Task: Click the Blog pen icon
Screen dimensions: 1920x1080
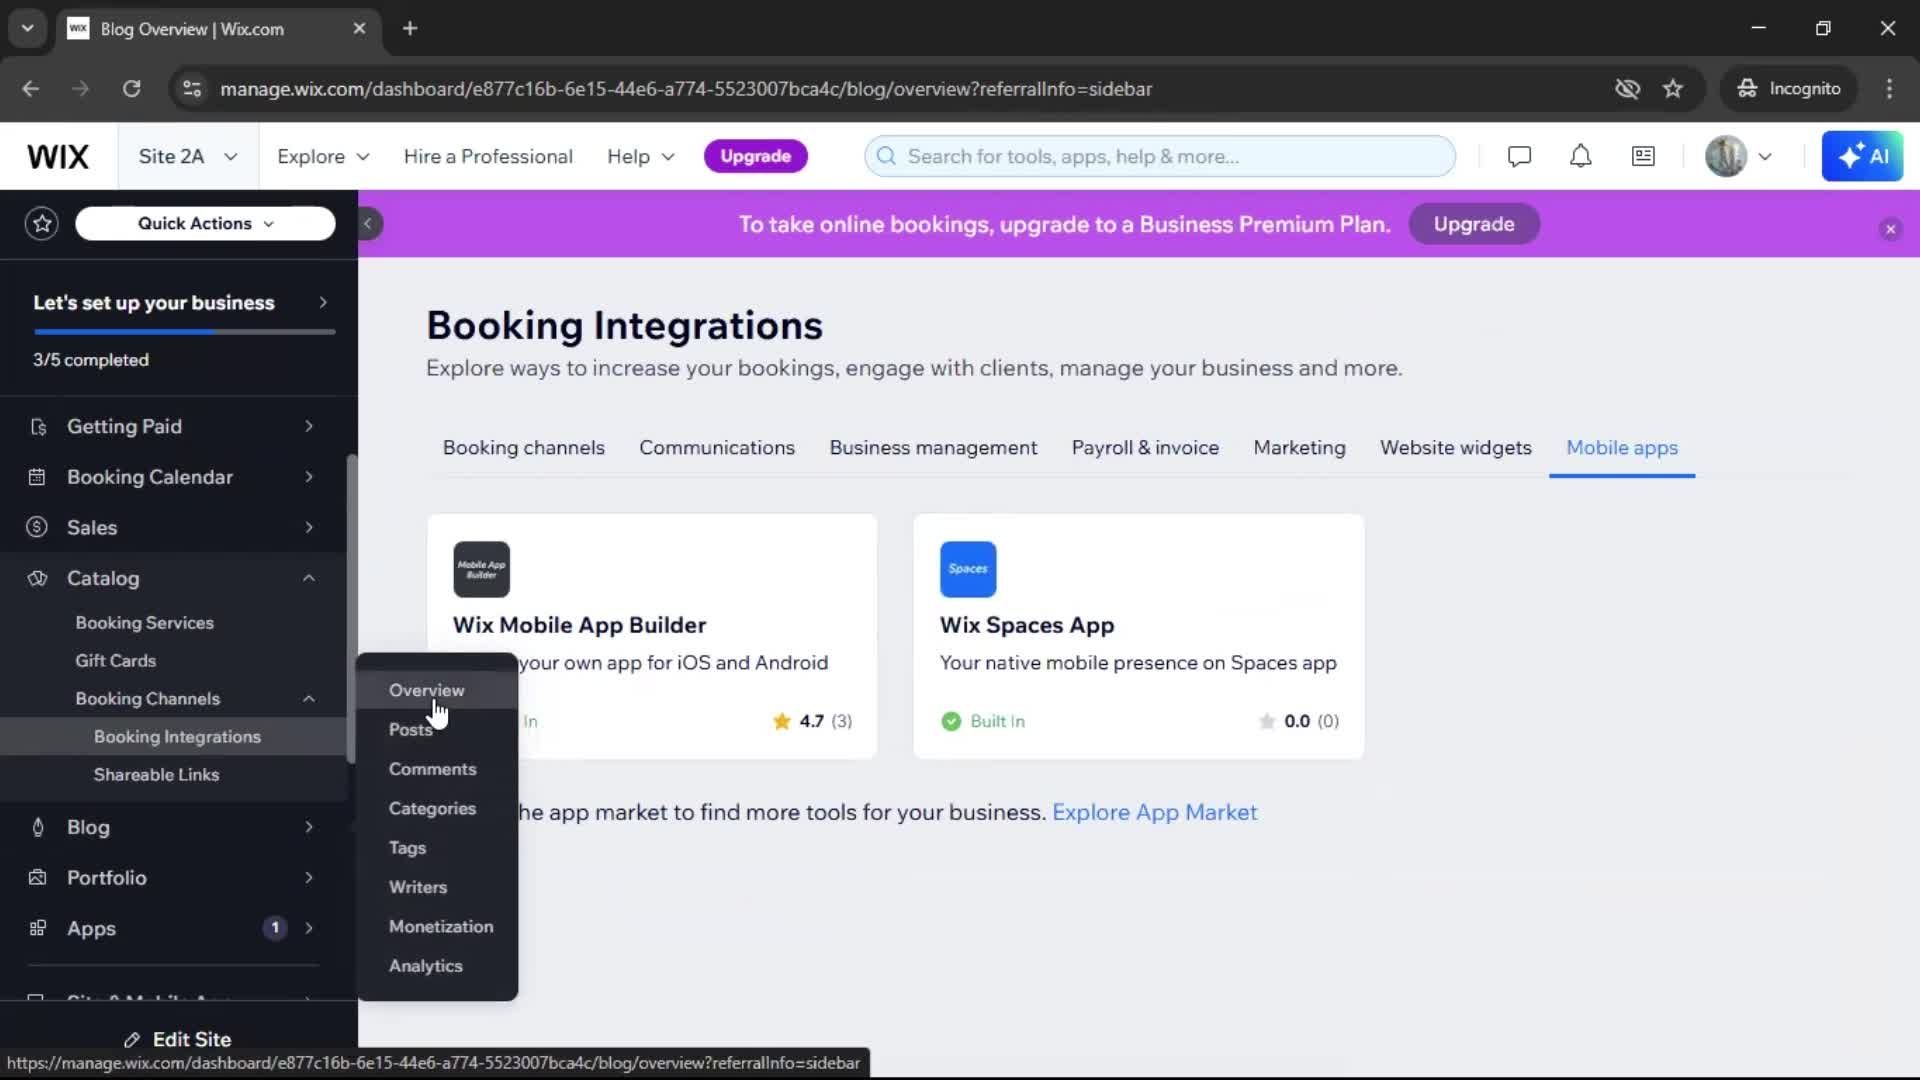Action: coord(38,828)
